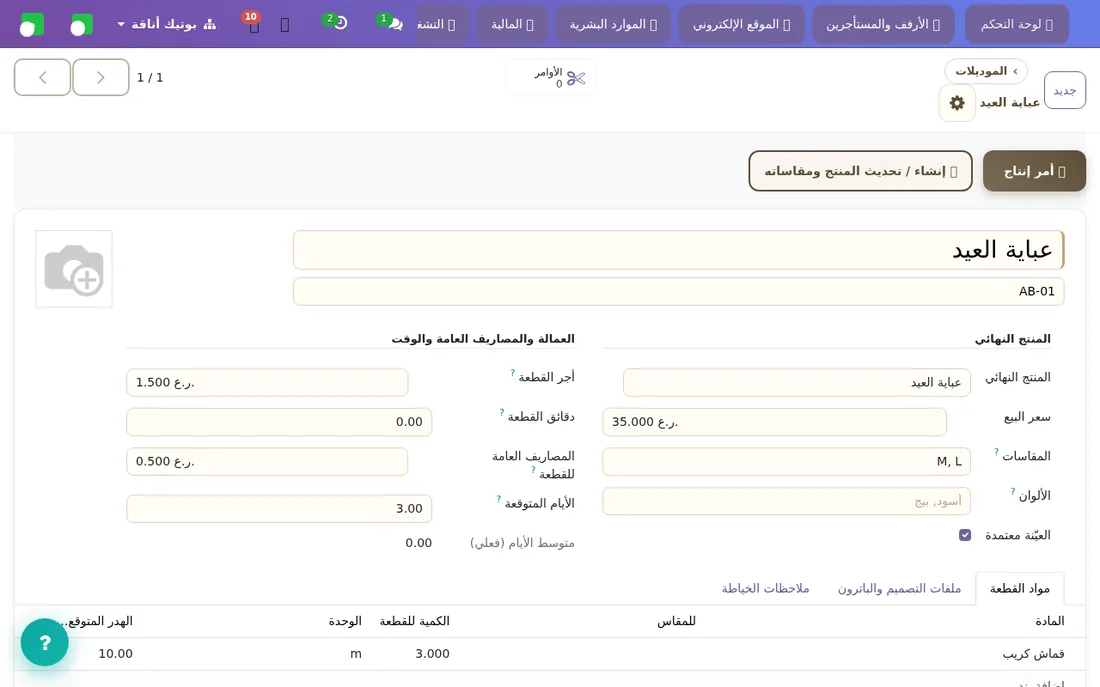This screenshot has width=1100, height=687.
Task: Click متوسط الأيام (فعلي) value 0.00
Action: click(x=418, y=543)
